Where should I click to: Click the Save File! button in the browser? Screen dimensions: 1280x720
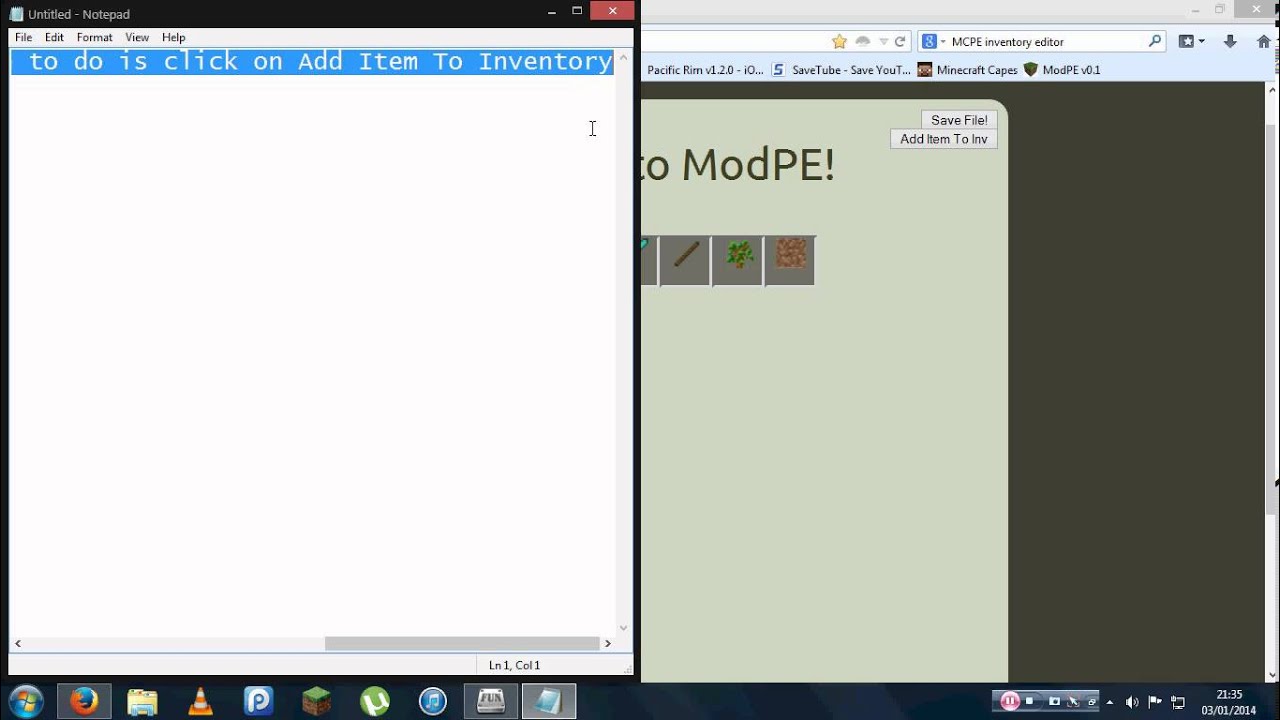[959, 120]
